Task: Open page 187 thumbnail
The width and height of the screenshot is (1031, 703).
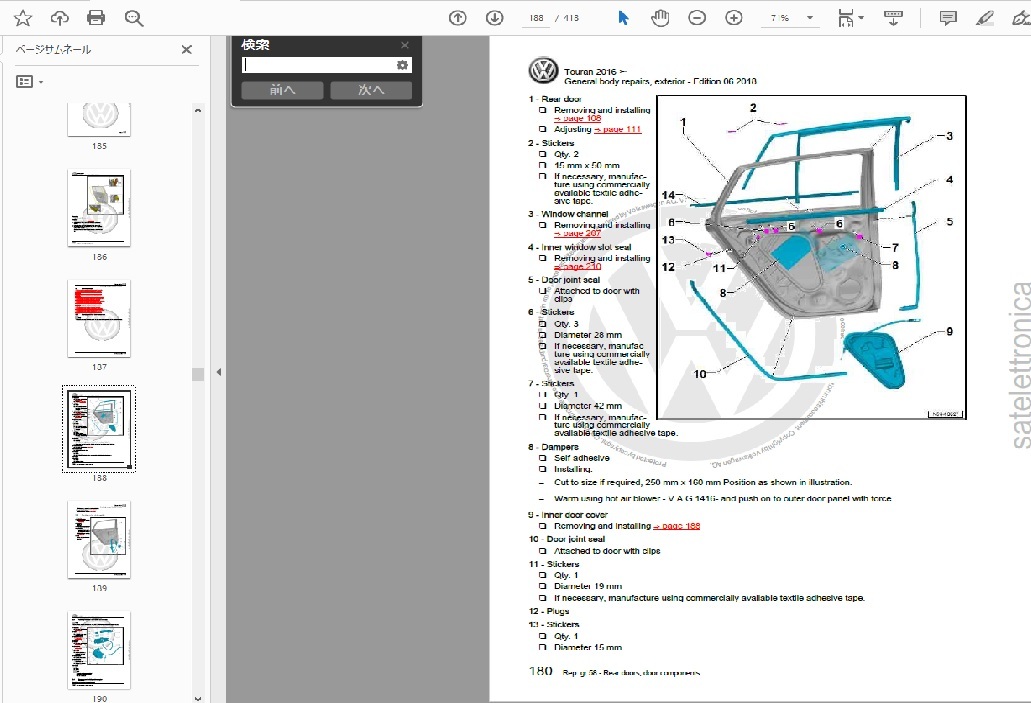Action: (99, 318)
